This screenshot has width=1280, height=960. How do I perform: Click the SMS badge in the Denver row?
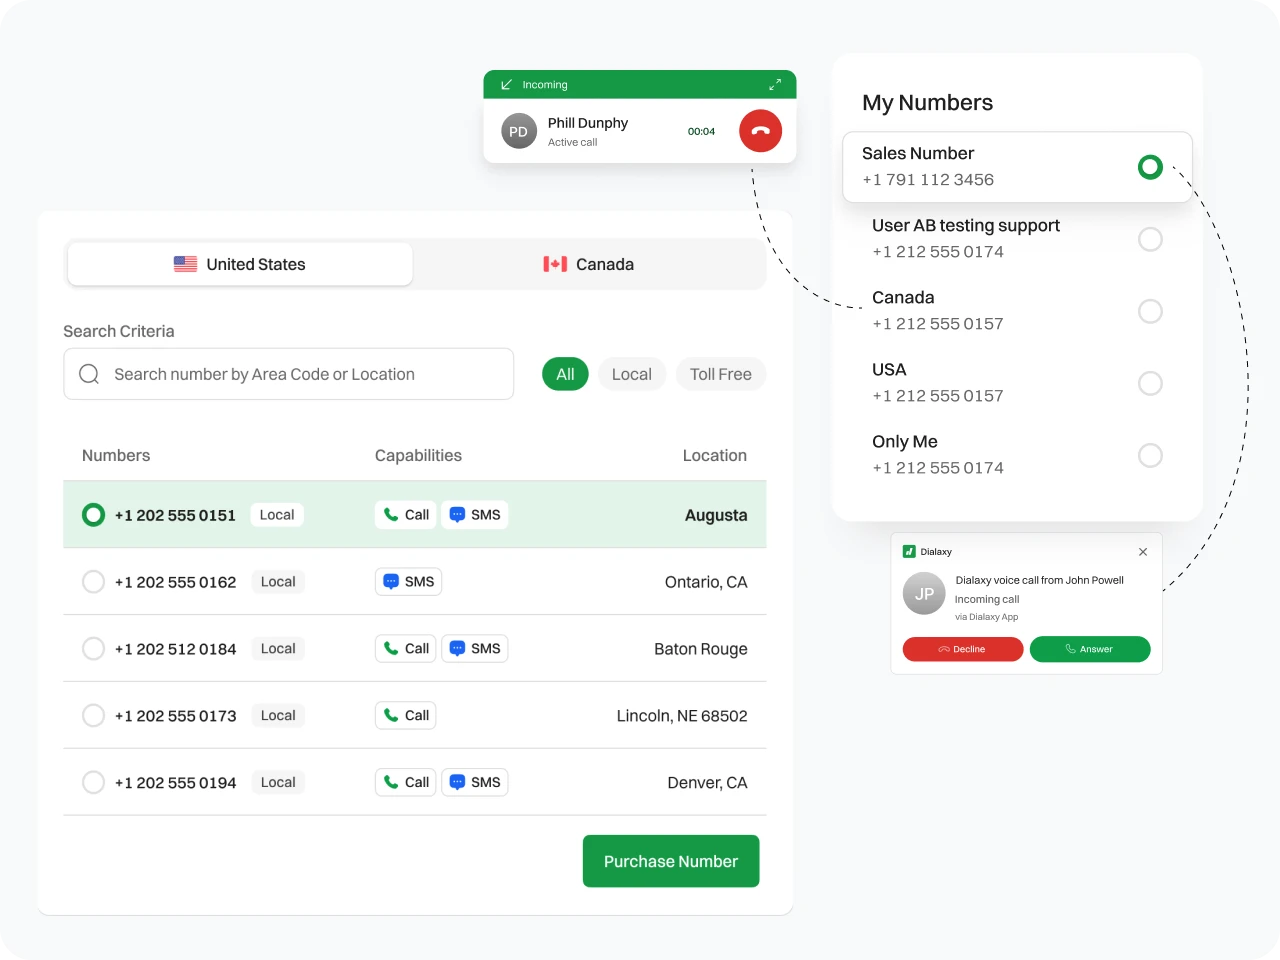(x=474, y=783)
